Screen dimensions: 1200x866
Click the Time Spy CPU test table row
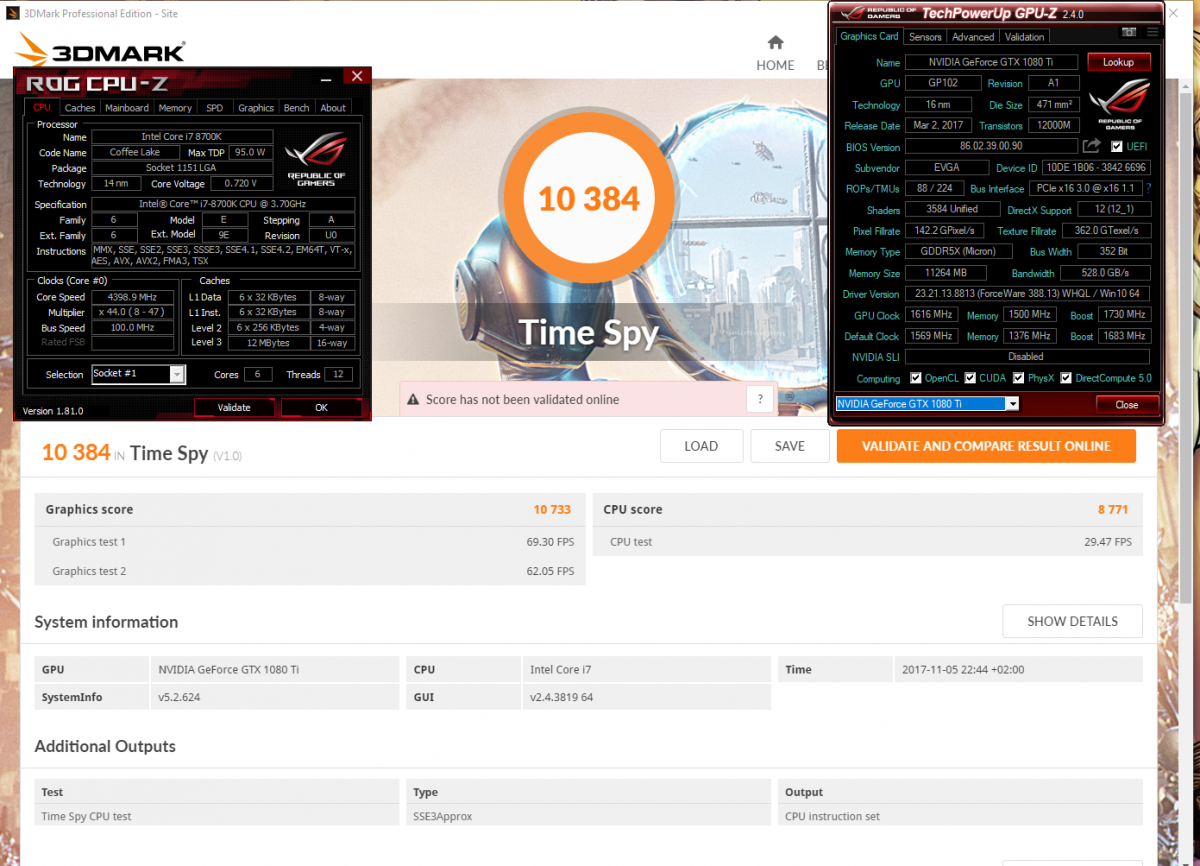(588, 817)
